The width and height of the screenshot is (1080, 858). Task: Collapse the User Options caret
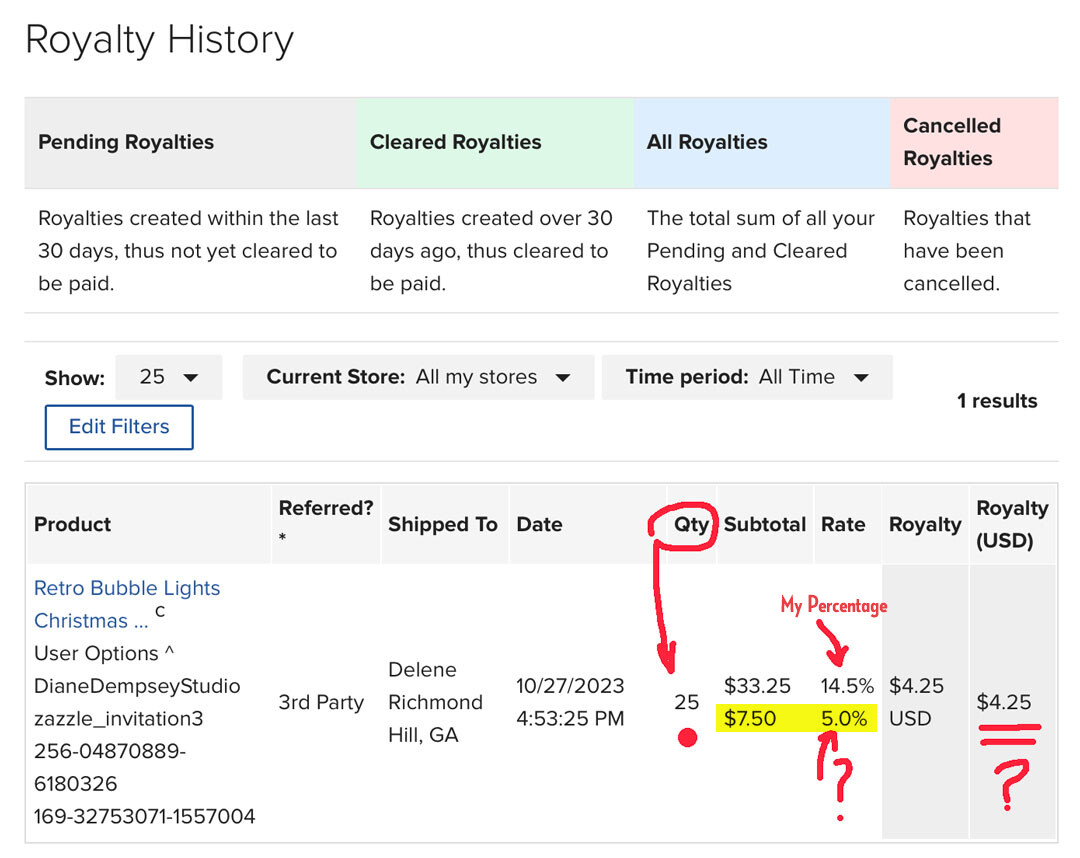169,651
